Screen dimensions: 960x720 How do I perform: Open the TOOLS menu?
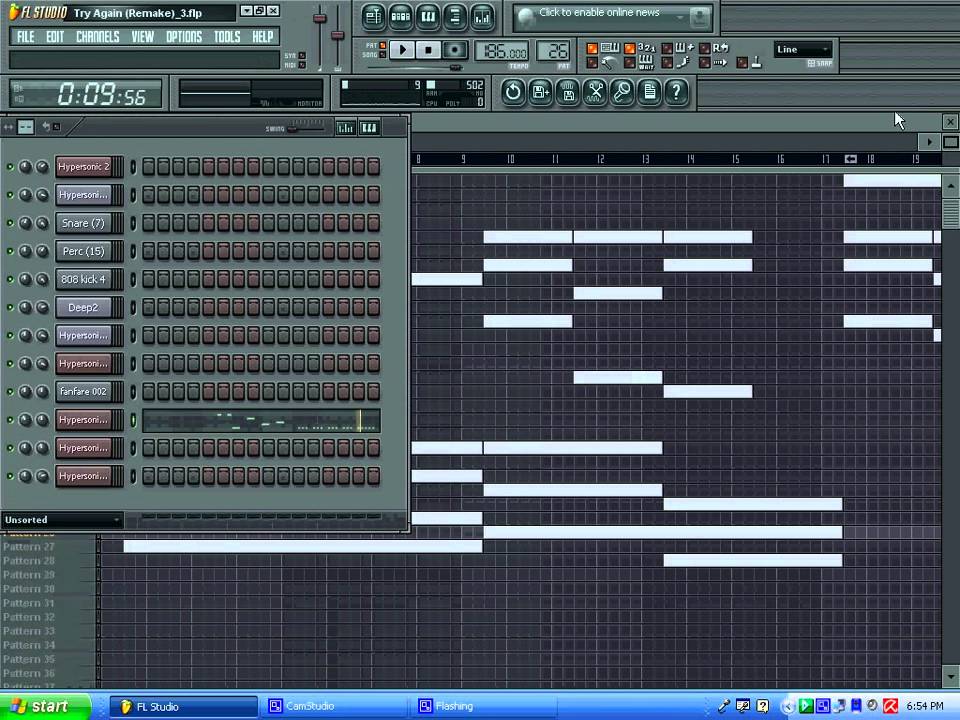pos(227,37)
